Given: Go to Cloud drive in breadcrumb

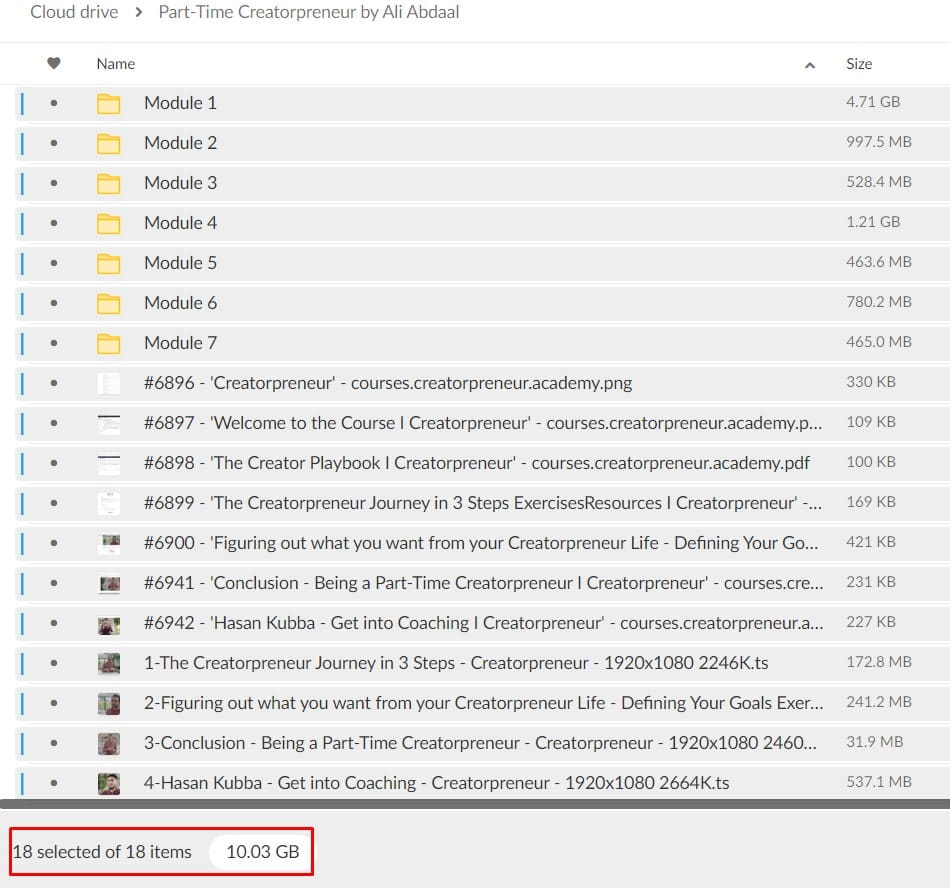Looking at the screenshot, I should [x=74, y=13].
